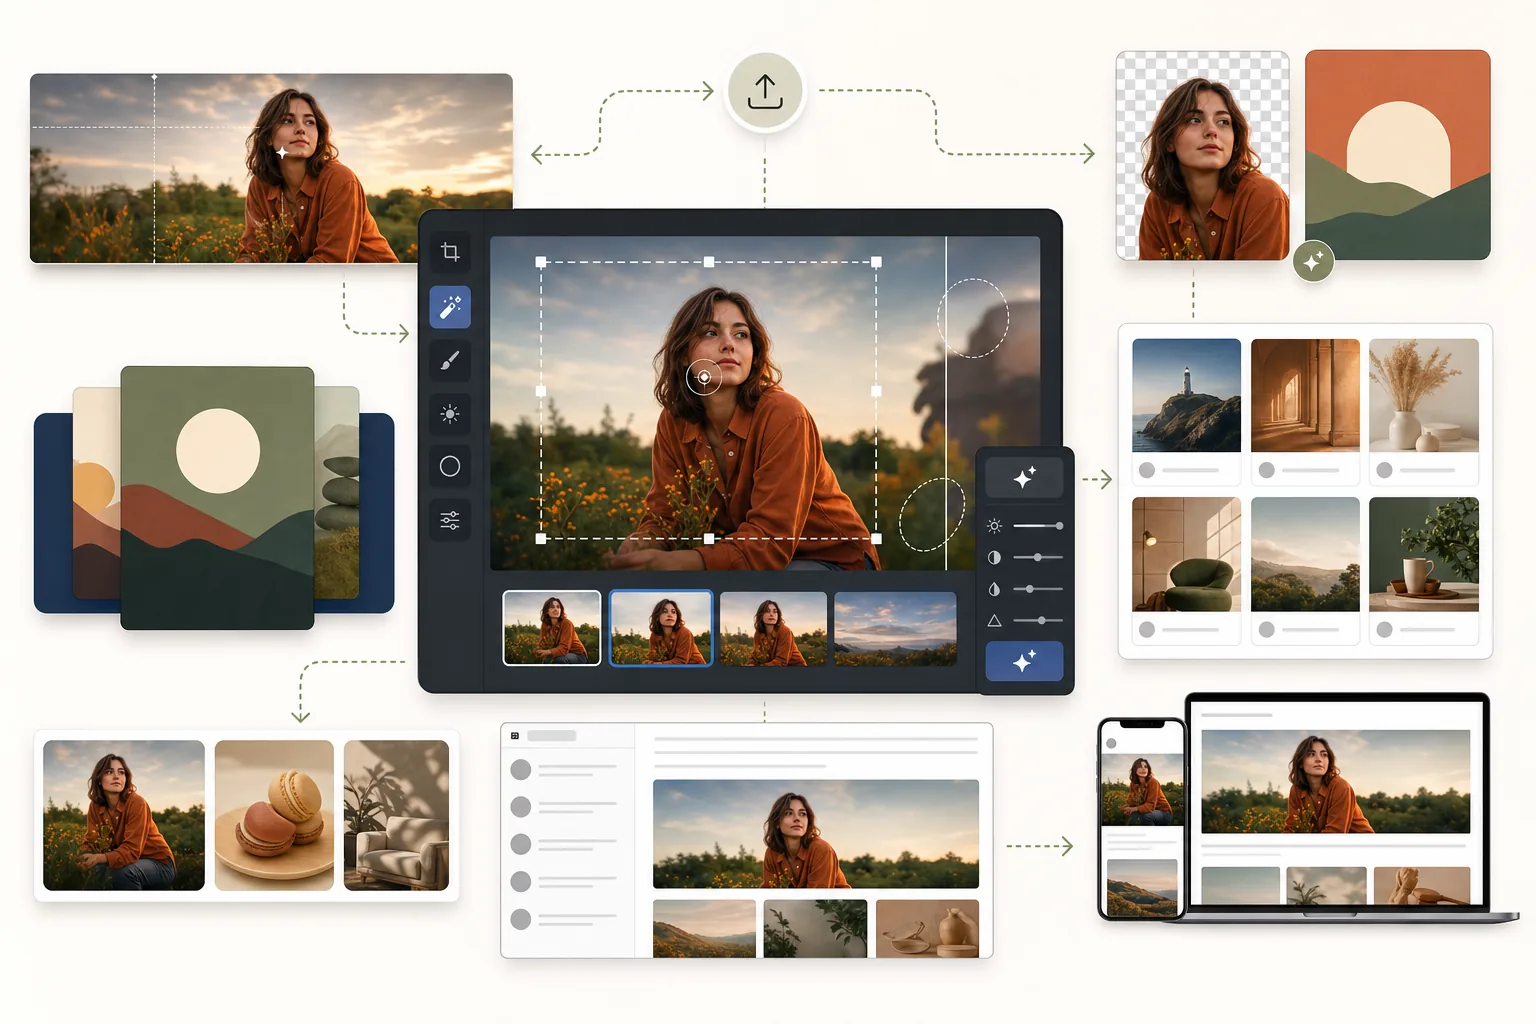This screenshot has width=1536, height=1024.
Task: Select the third filmstrip portrait thumbnail
Action: (773, 629)
